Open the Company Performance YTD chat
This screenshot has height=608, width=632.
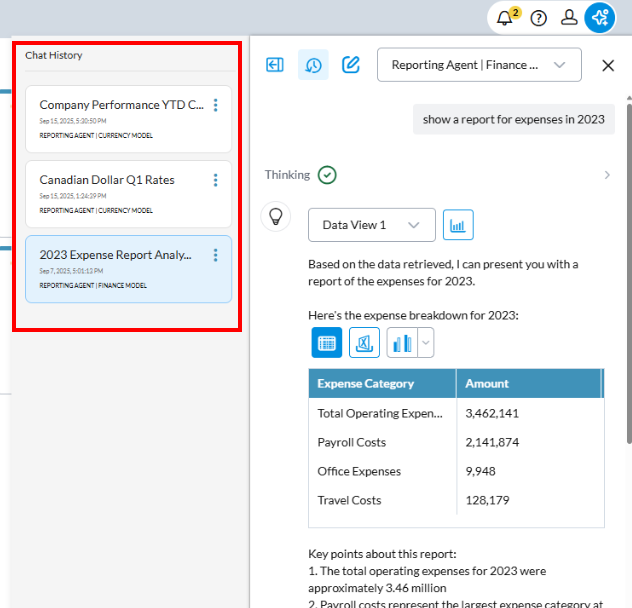coord(121,105)
